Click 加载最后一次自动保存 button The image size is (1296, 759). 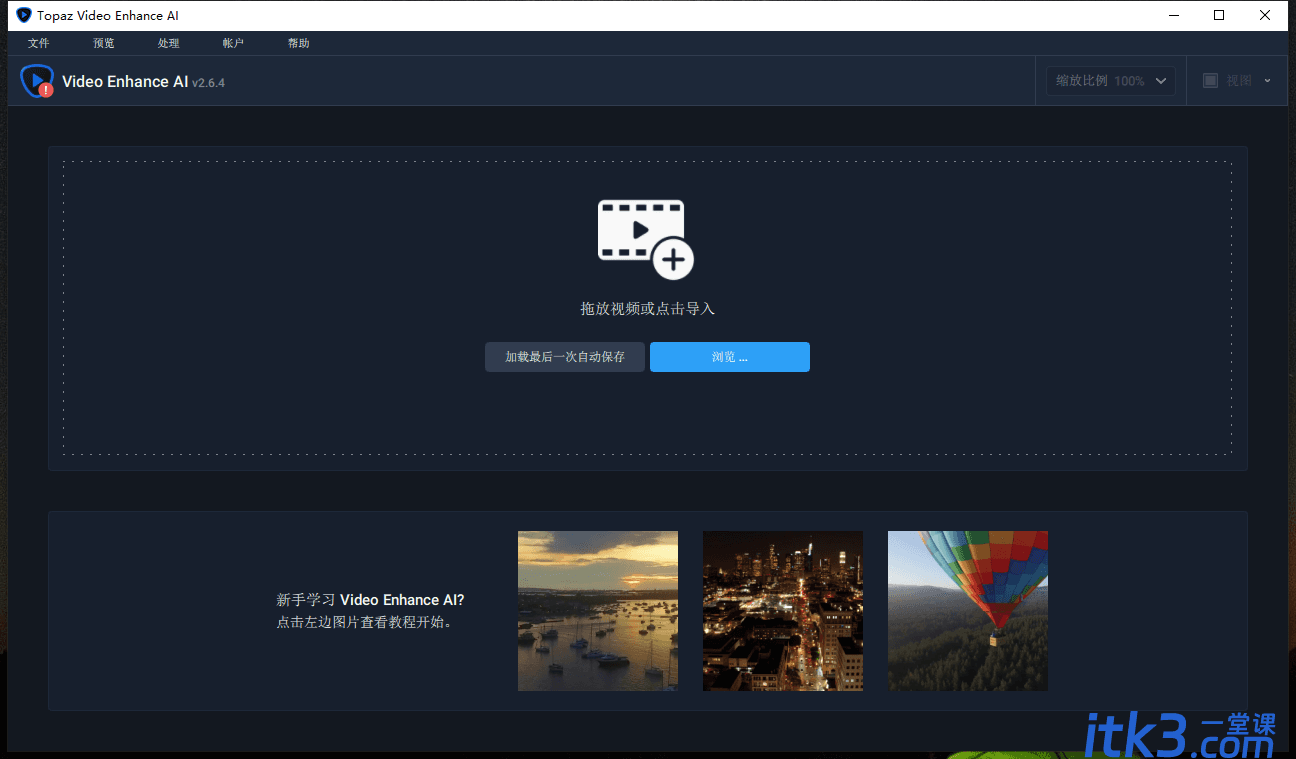tap(565, 357)
